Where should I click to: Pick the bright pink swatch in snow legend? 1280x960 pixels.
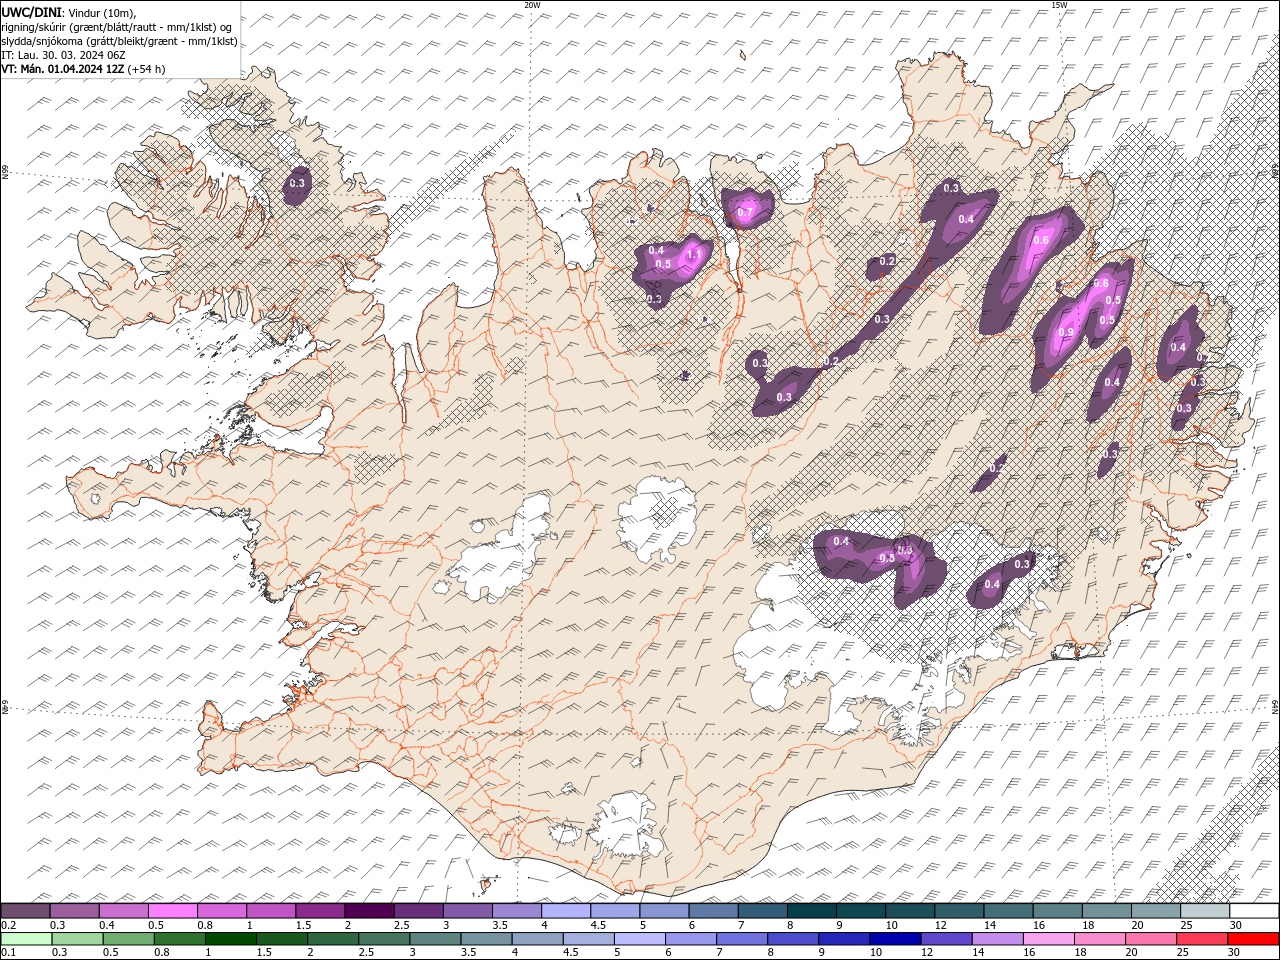click(x=173, y=911)
